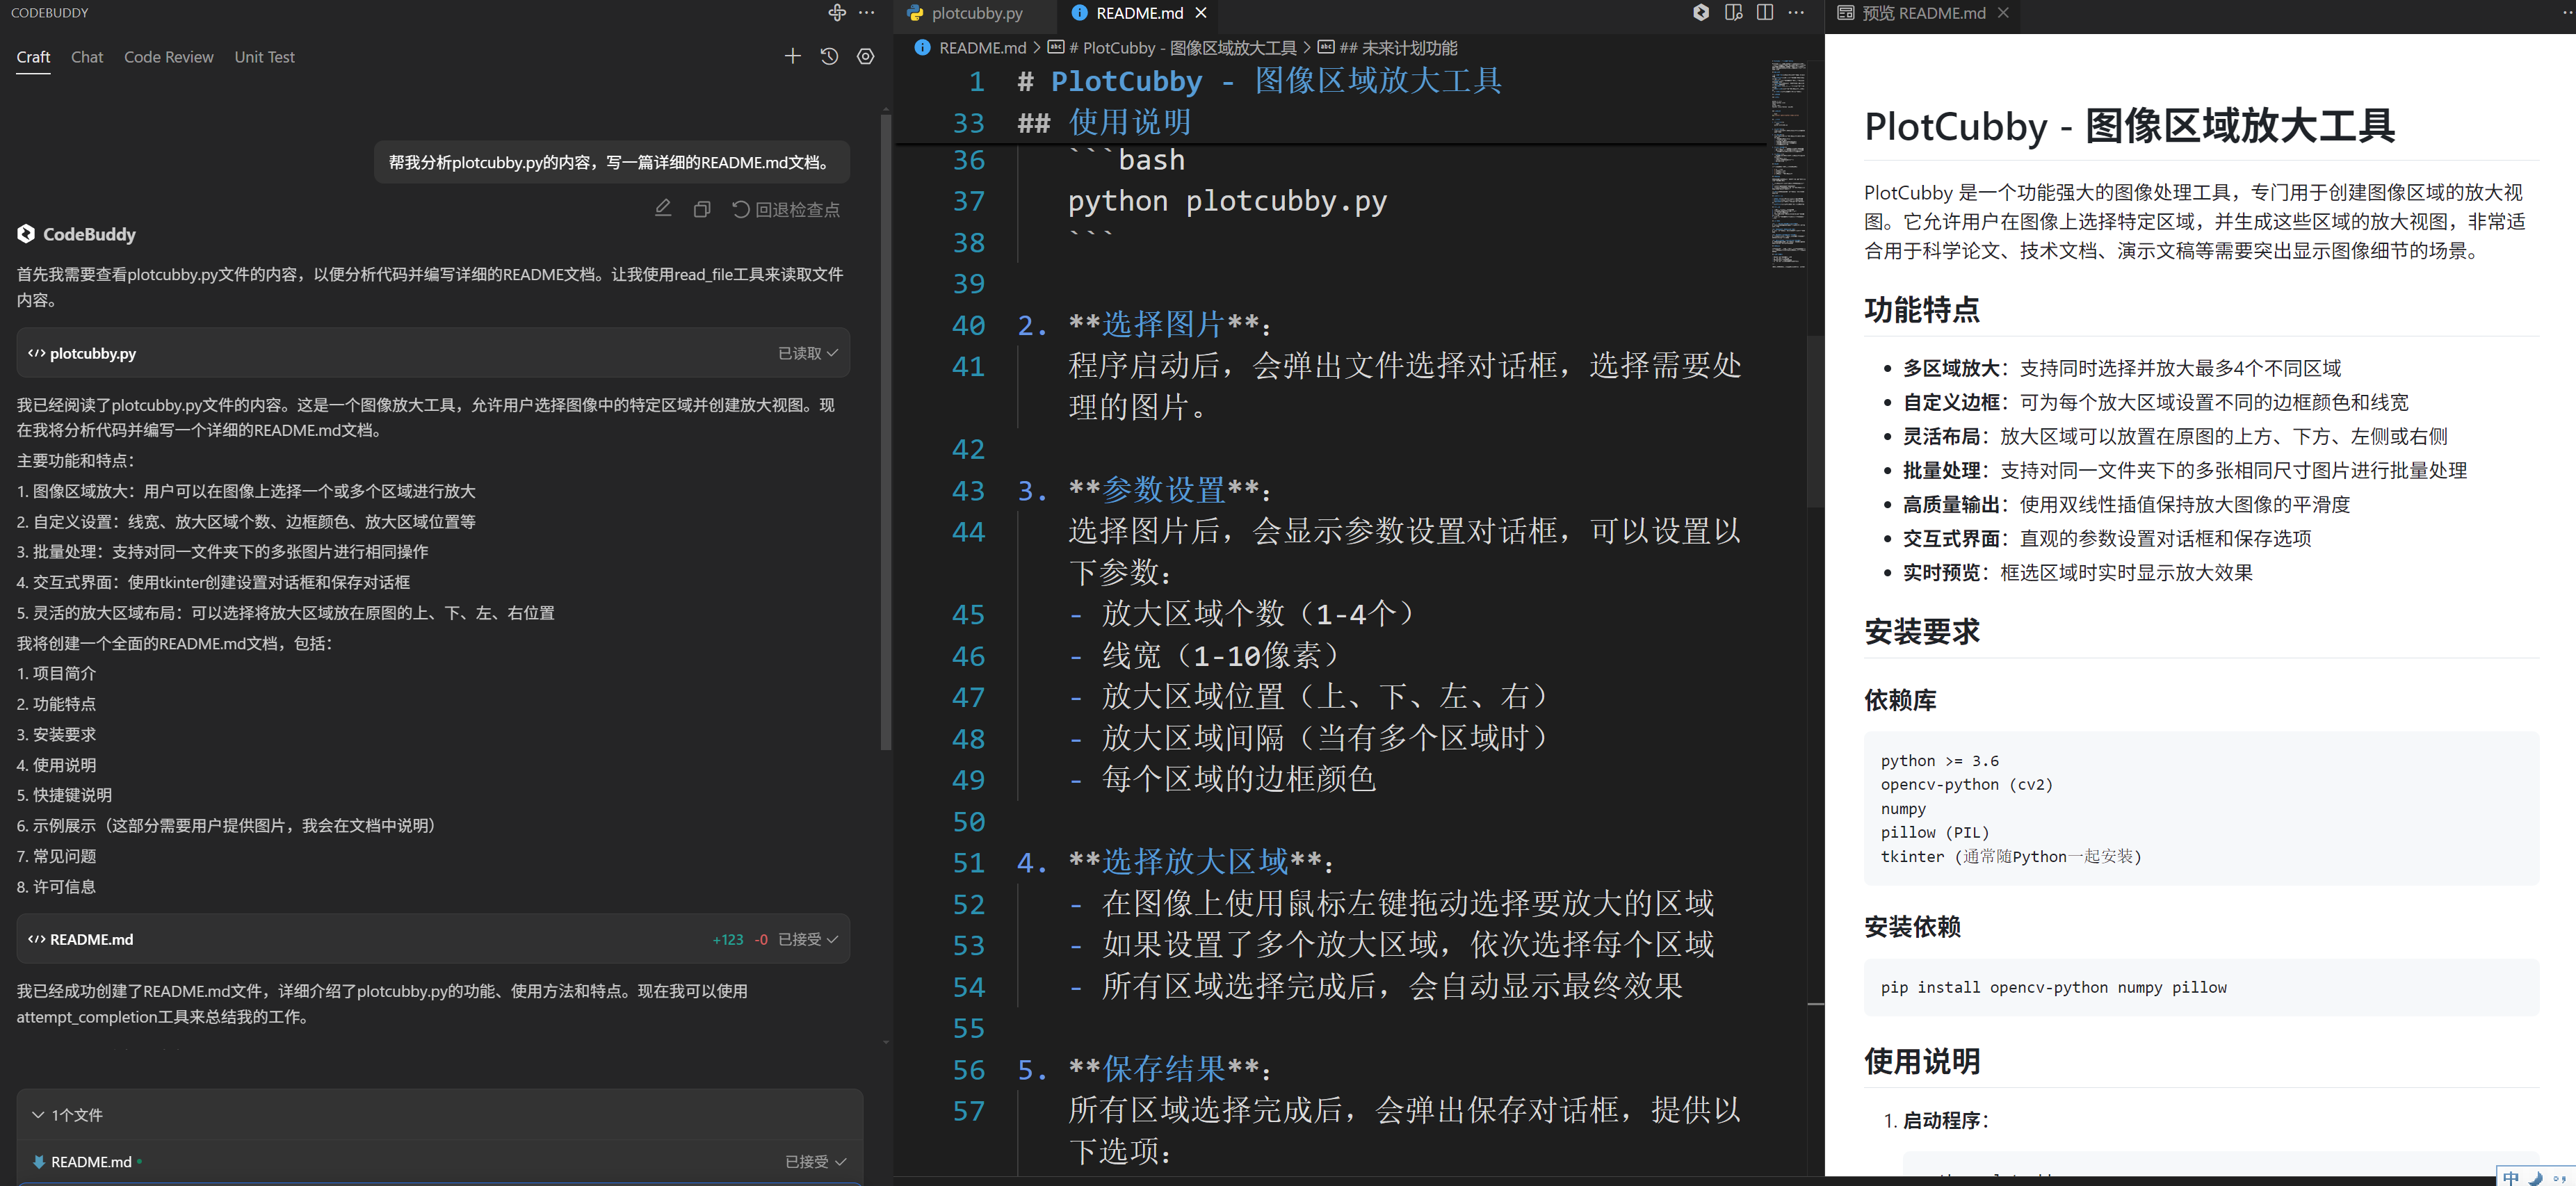Click the moon icon in the IME bar

pyautogui.click(x=2535, y=1178)
